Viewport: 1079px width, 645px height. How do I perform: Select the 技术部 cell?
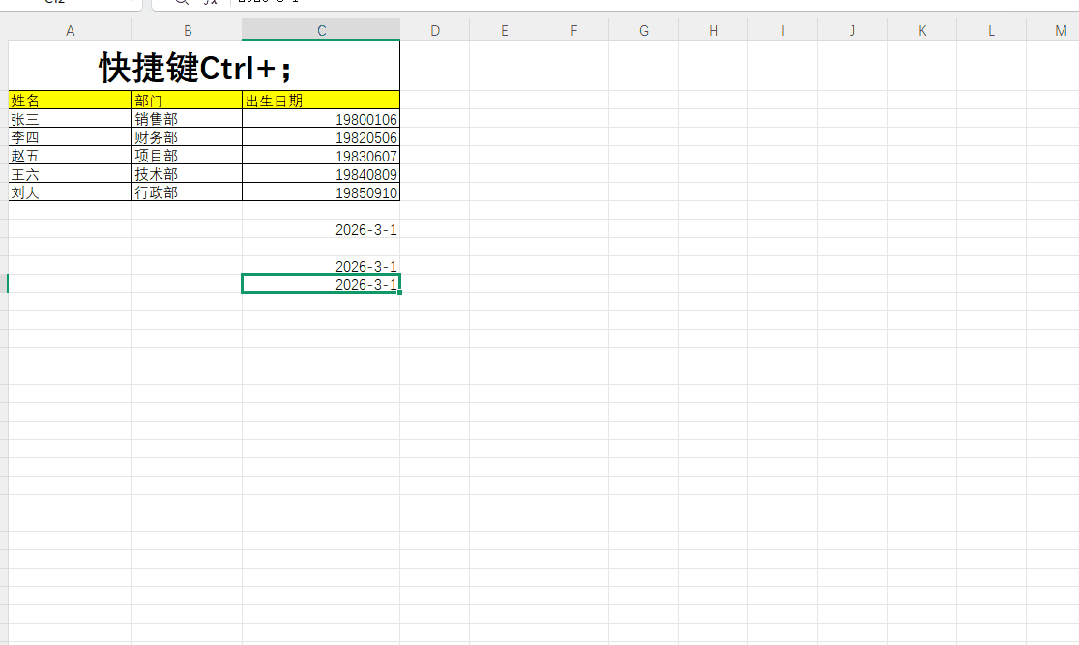(x=187, y=173)
